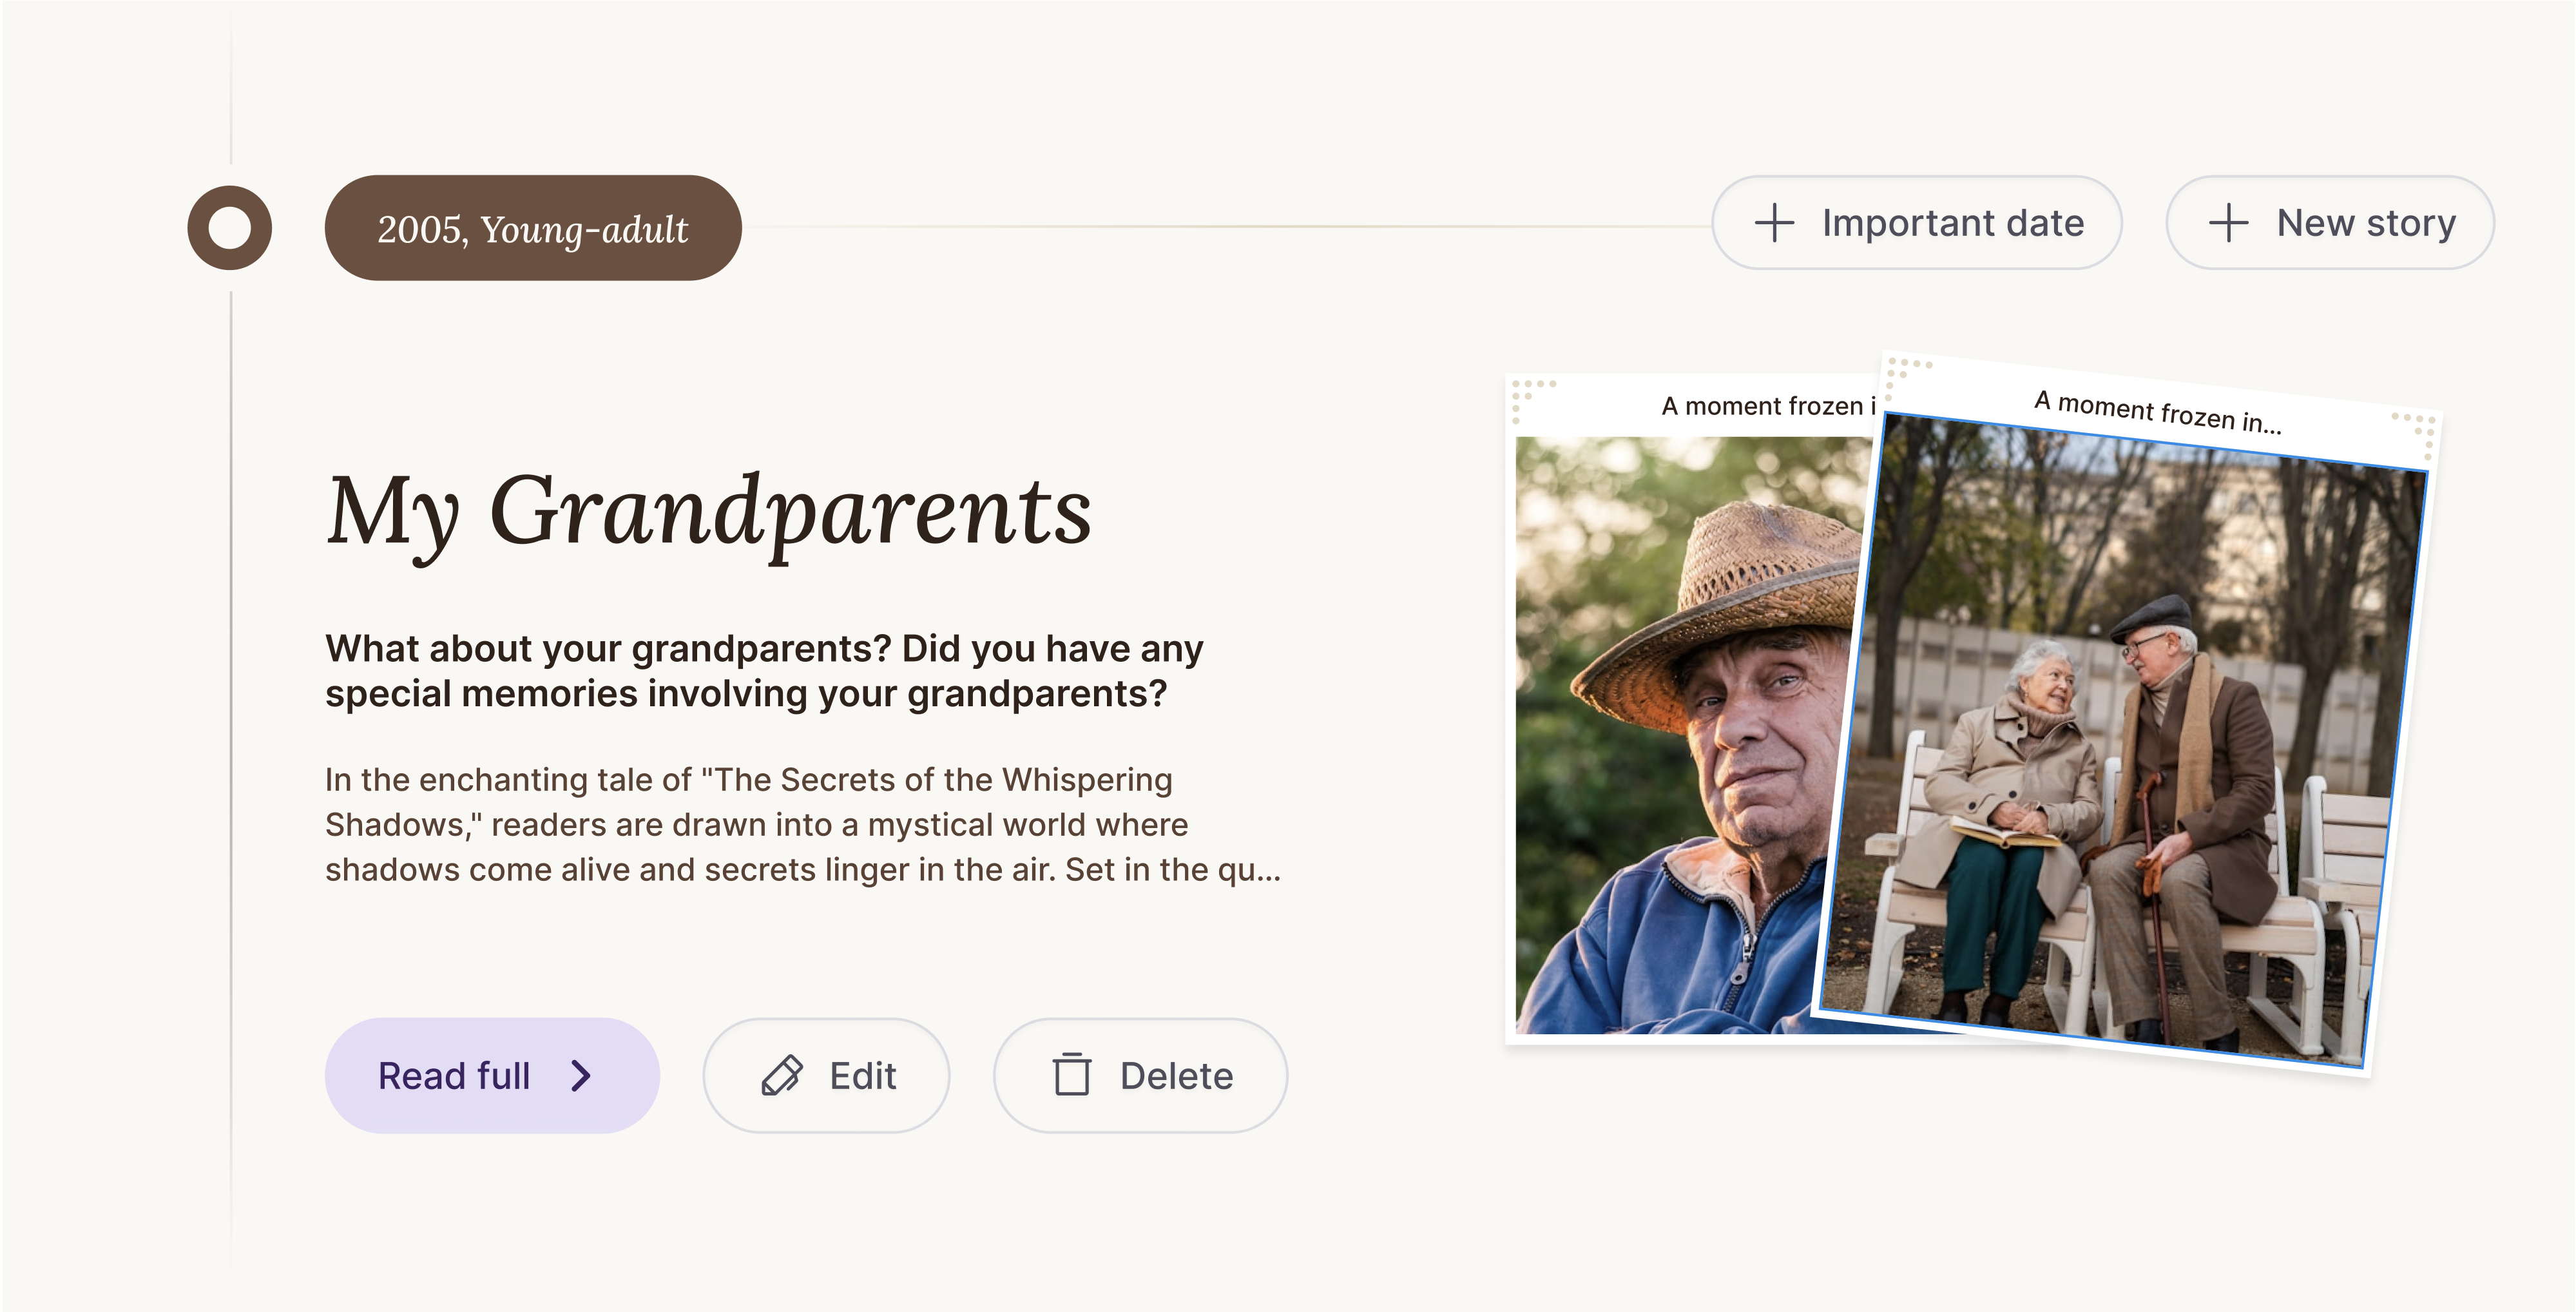The width and height of the screenshot is (2576, 1312).
Task: Click the "Read full" label text
Action: [x=454, y=1076]
